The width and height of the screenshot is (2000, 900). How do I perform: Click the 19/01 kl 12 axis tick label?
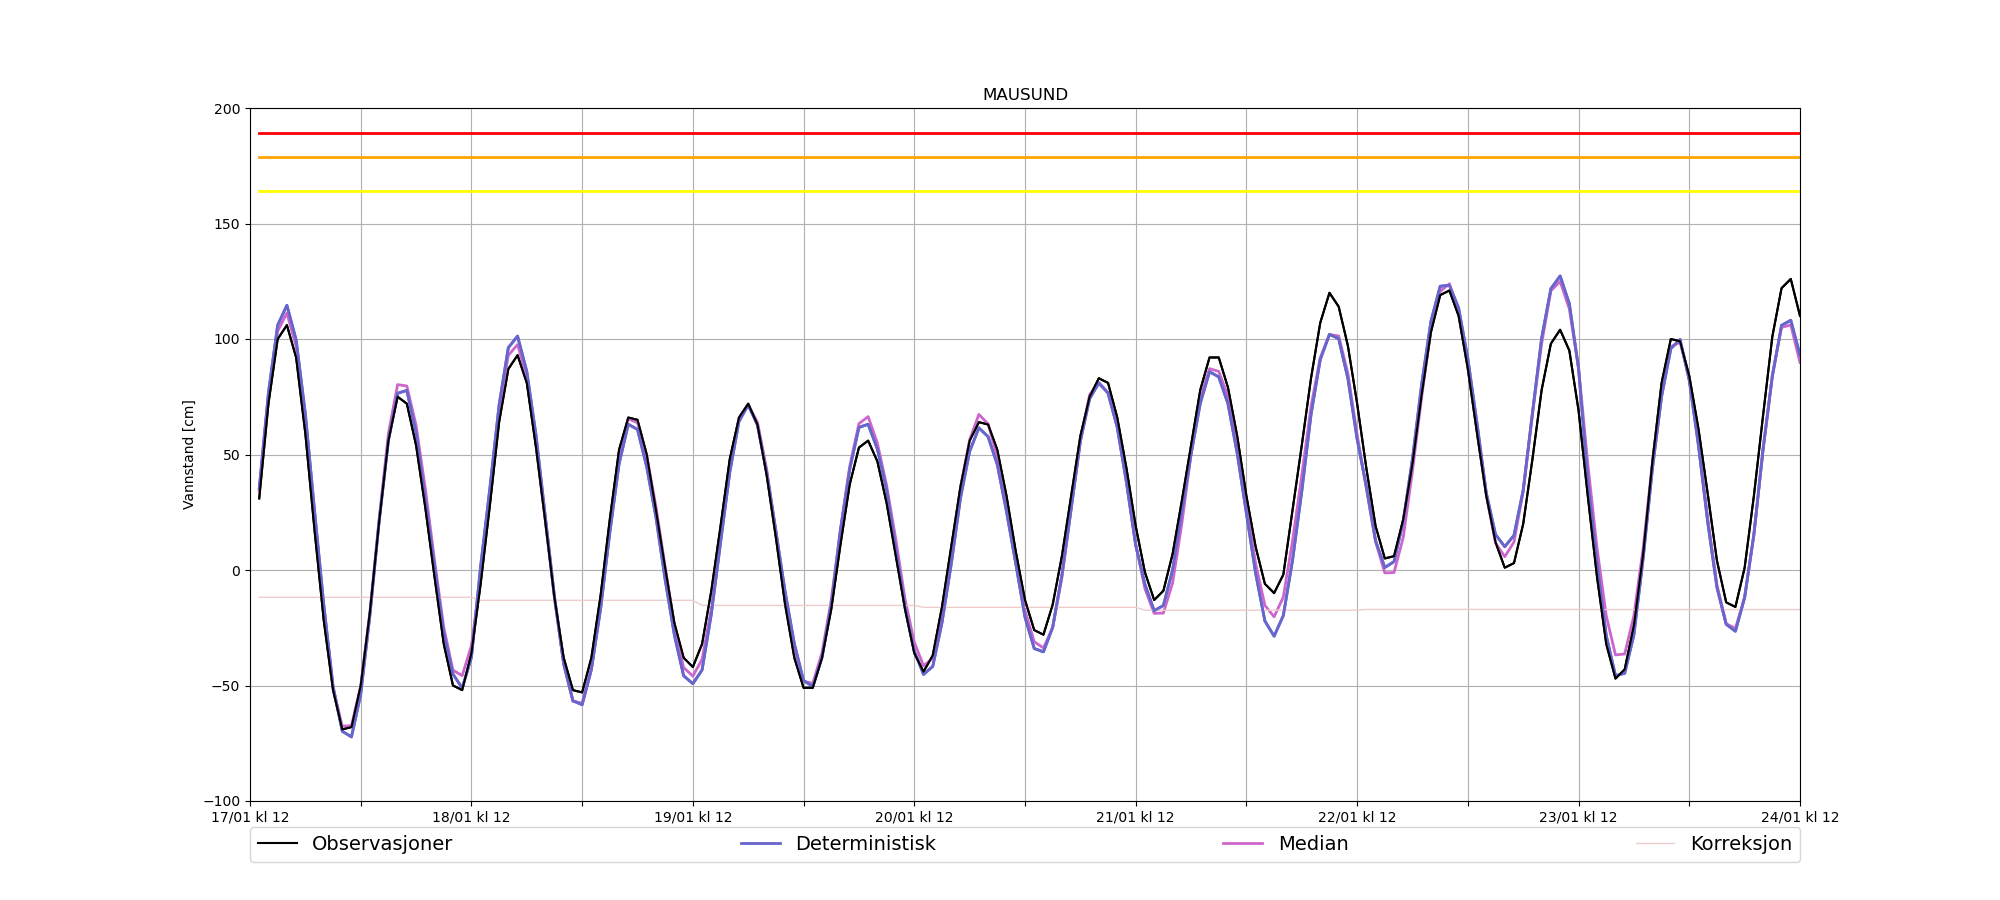693,817
